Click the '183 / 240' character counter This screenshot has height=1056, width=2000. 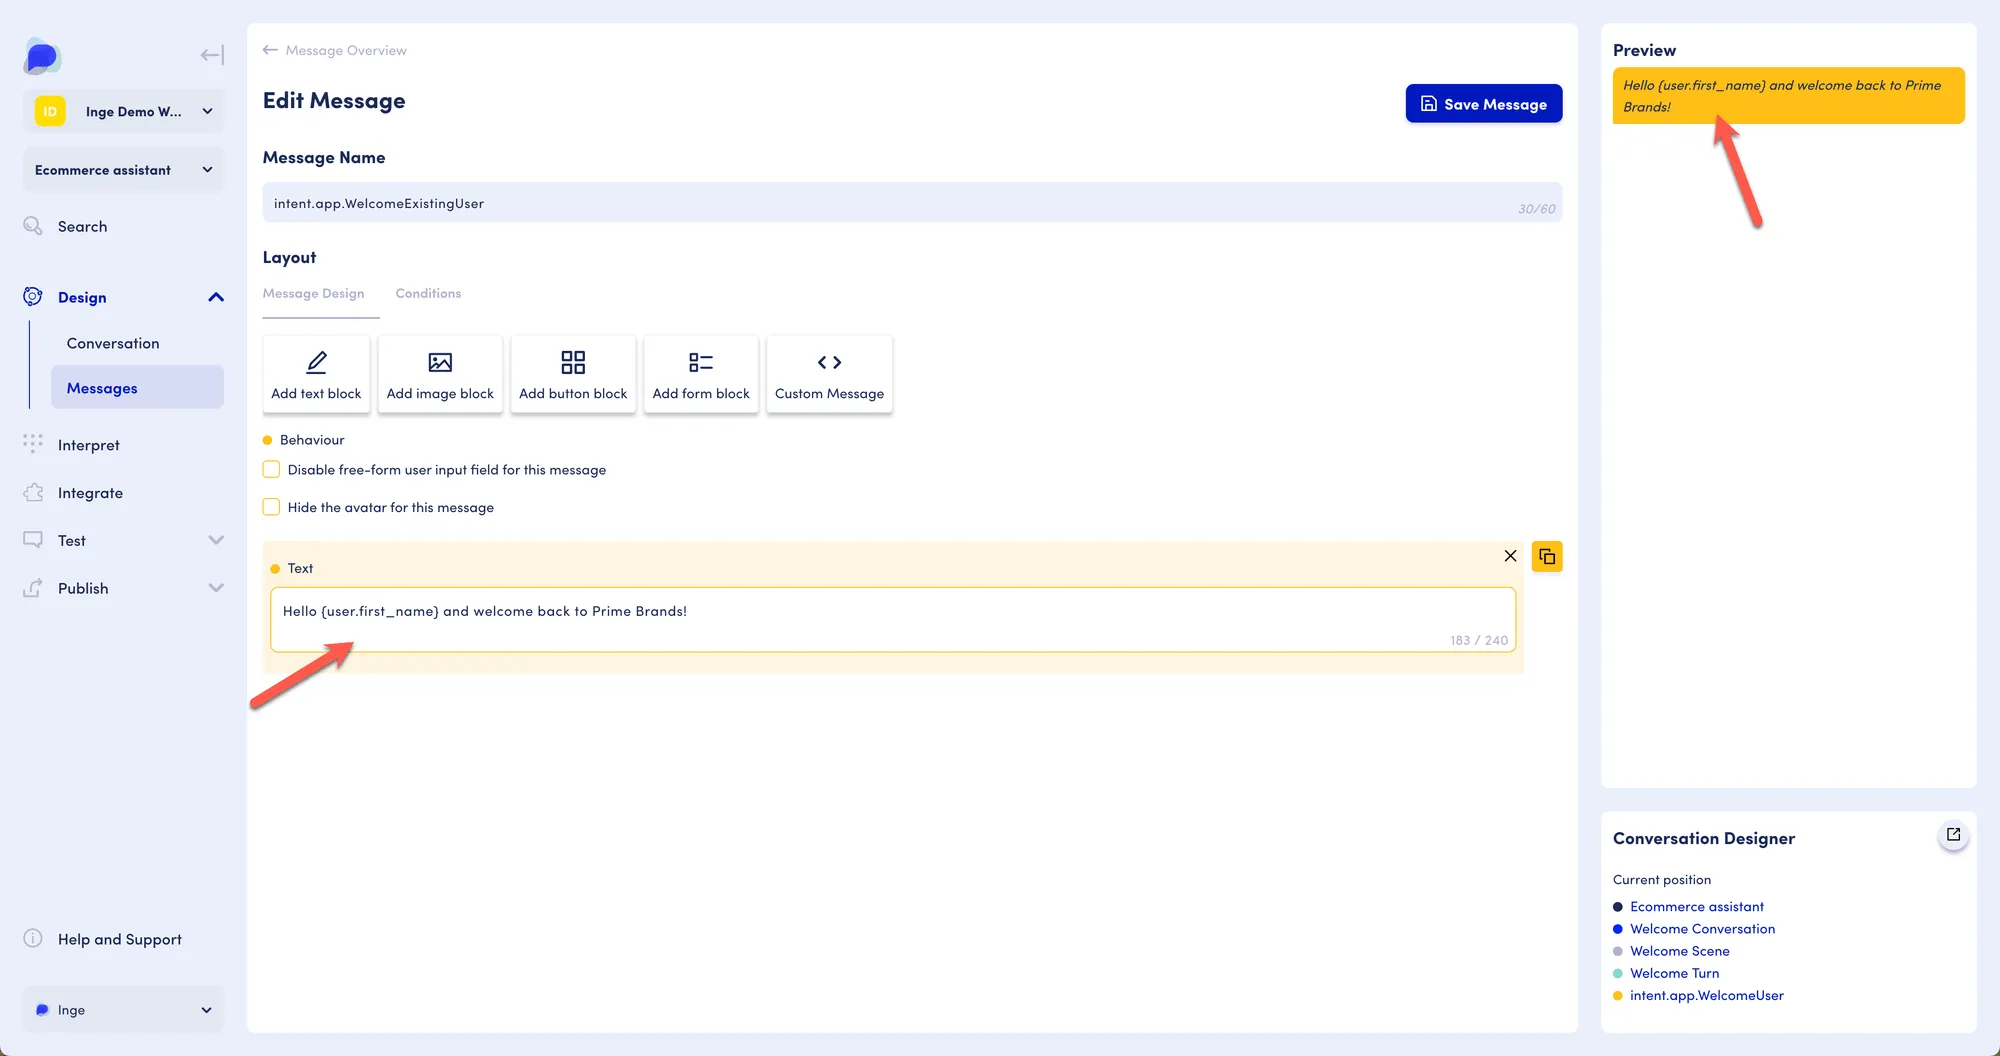(x=1479, y=640)
